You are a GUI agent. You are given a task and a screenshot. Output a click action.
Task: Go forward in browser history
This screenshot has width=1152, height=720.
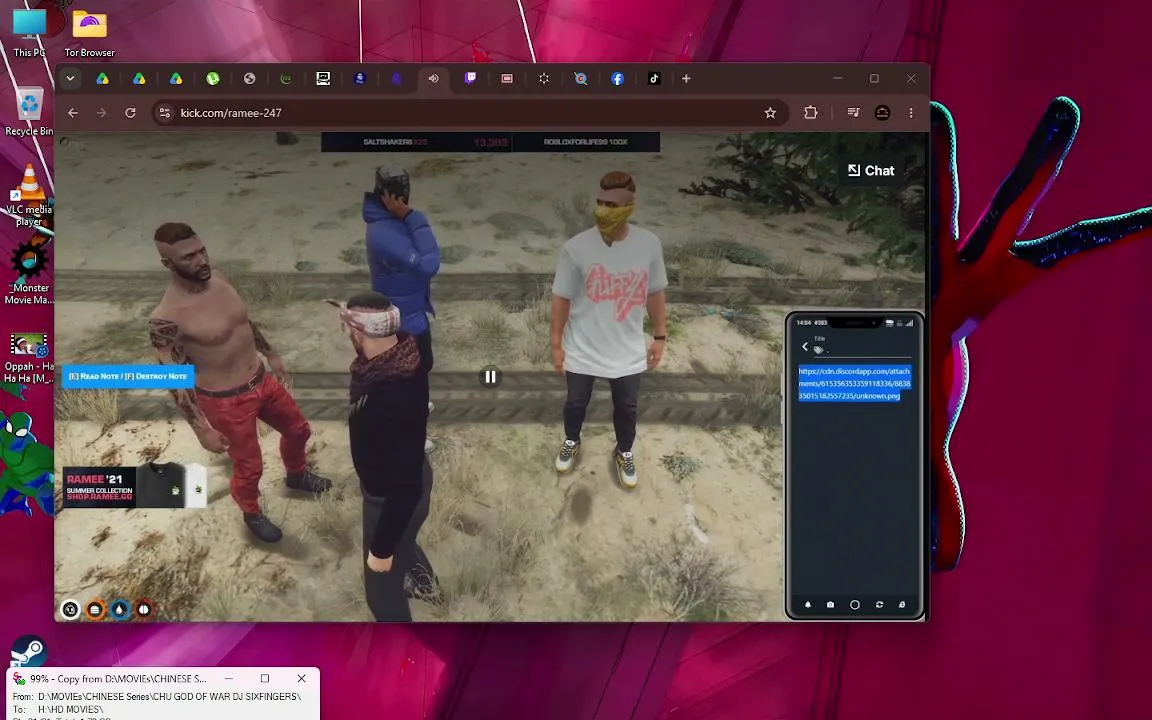point(101,113)
